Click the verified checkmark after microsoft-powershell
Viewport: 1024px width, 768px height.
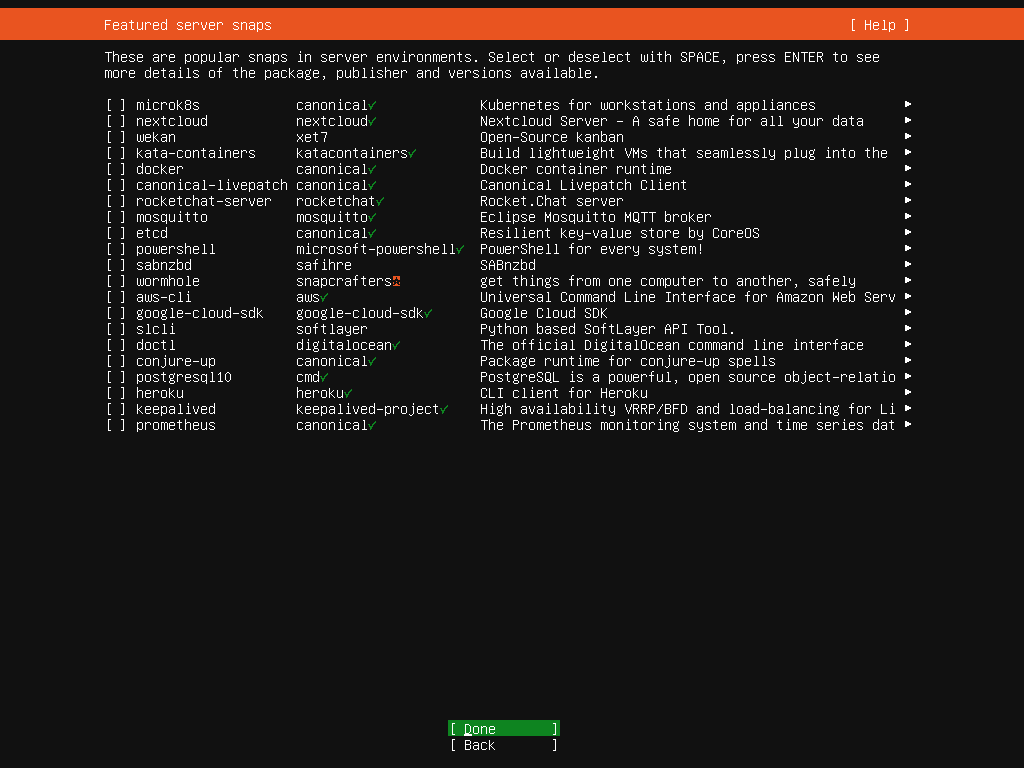[x=460, y=249]
